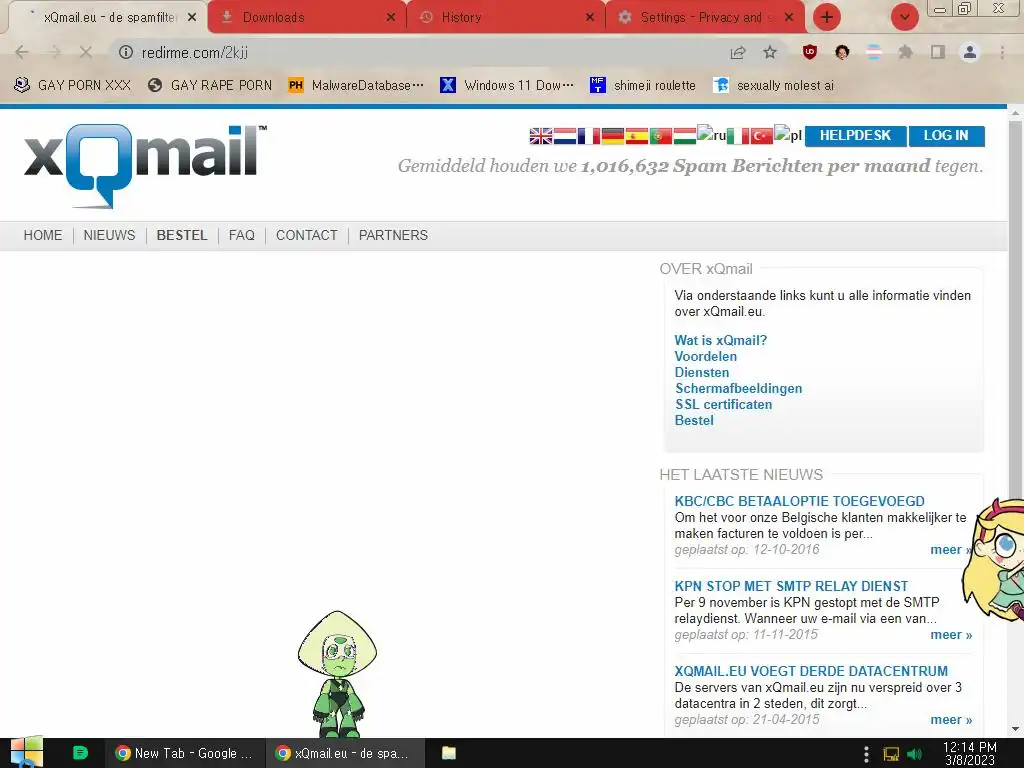Viewport: 1024px width, 768px height.
Task: Switch to the English UK flag language
Action: coord(541,136)
